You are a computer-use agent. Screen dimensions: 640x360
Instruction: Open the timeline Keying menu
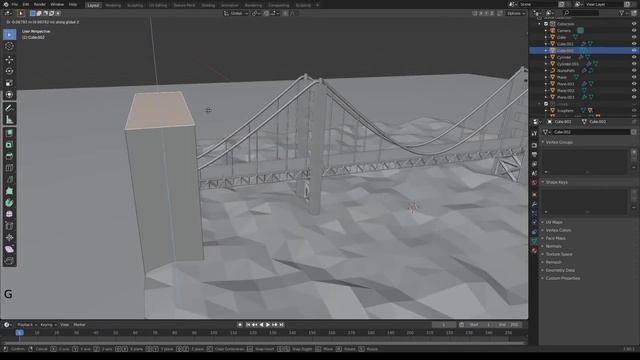(48, 325)
